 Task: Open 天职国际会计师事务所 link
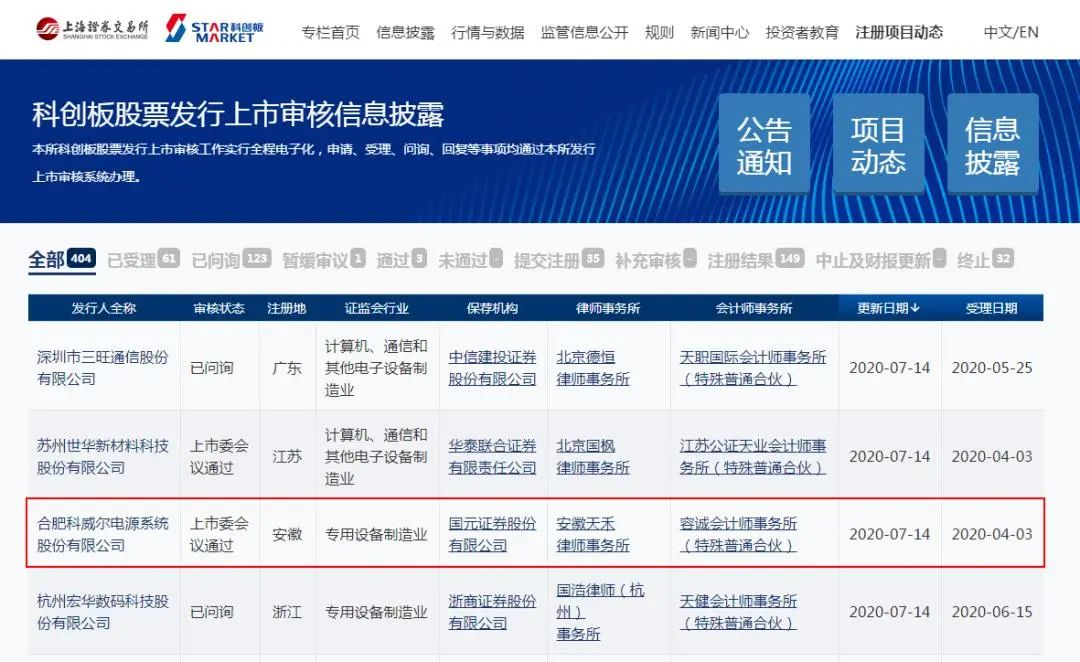click(753, 368)
